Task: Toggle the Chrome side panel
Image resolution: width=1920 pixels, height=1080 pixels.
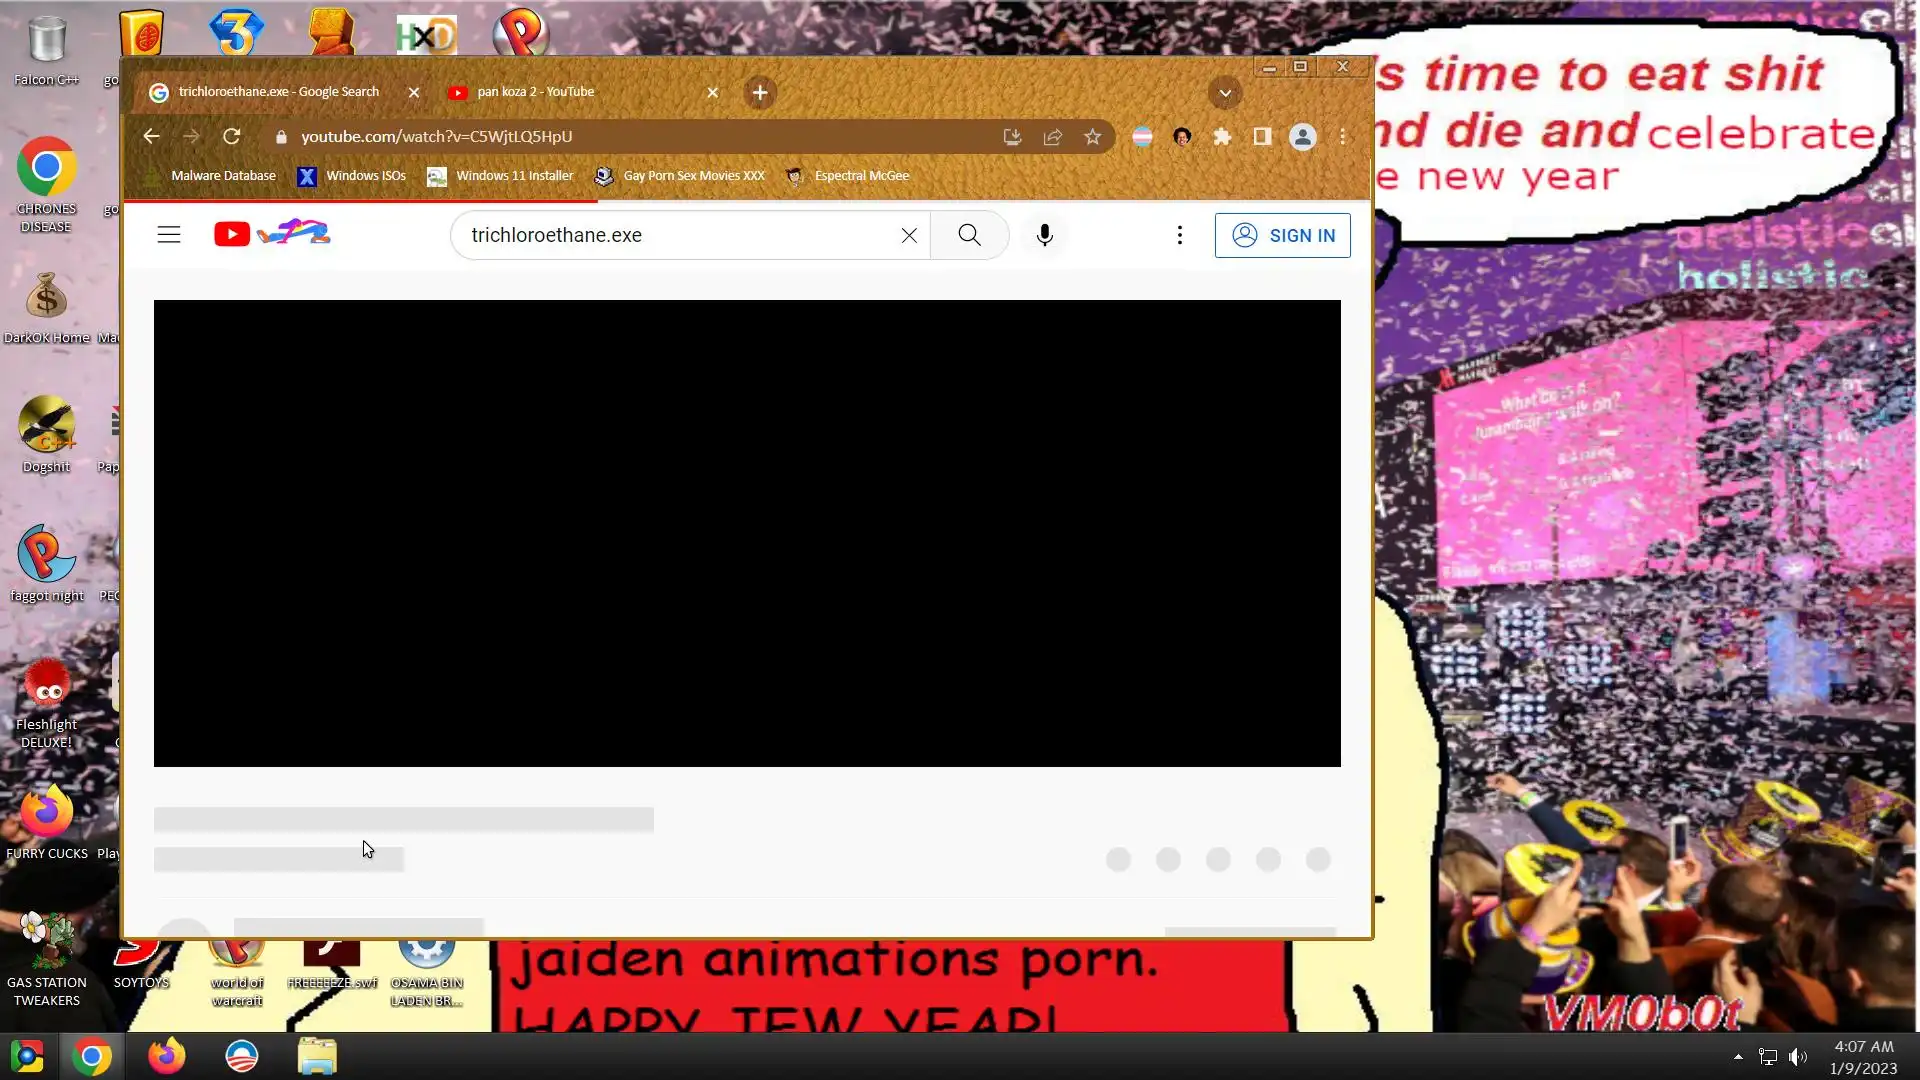Action: [1262, 137]
